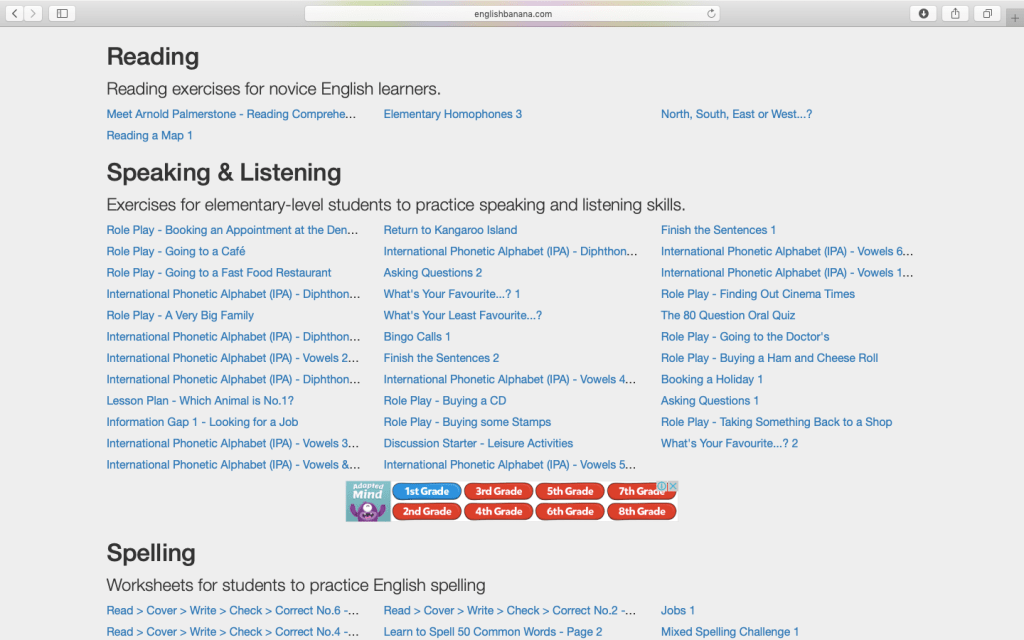Open The 80 Question Oral Quiz
This screenshot has width=1024, height=640.
click(728, 315)
